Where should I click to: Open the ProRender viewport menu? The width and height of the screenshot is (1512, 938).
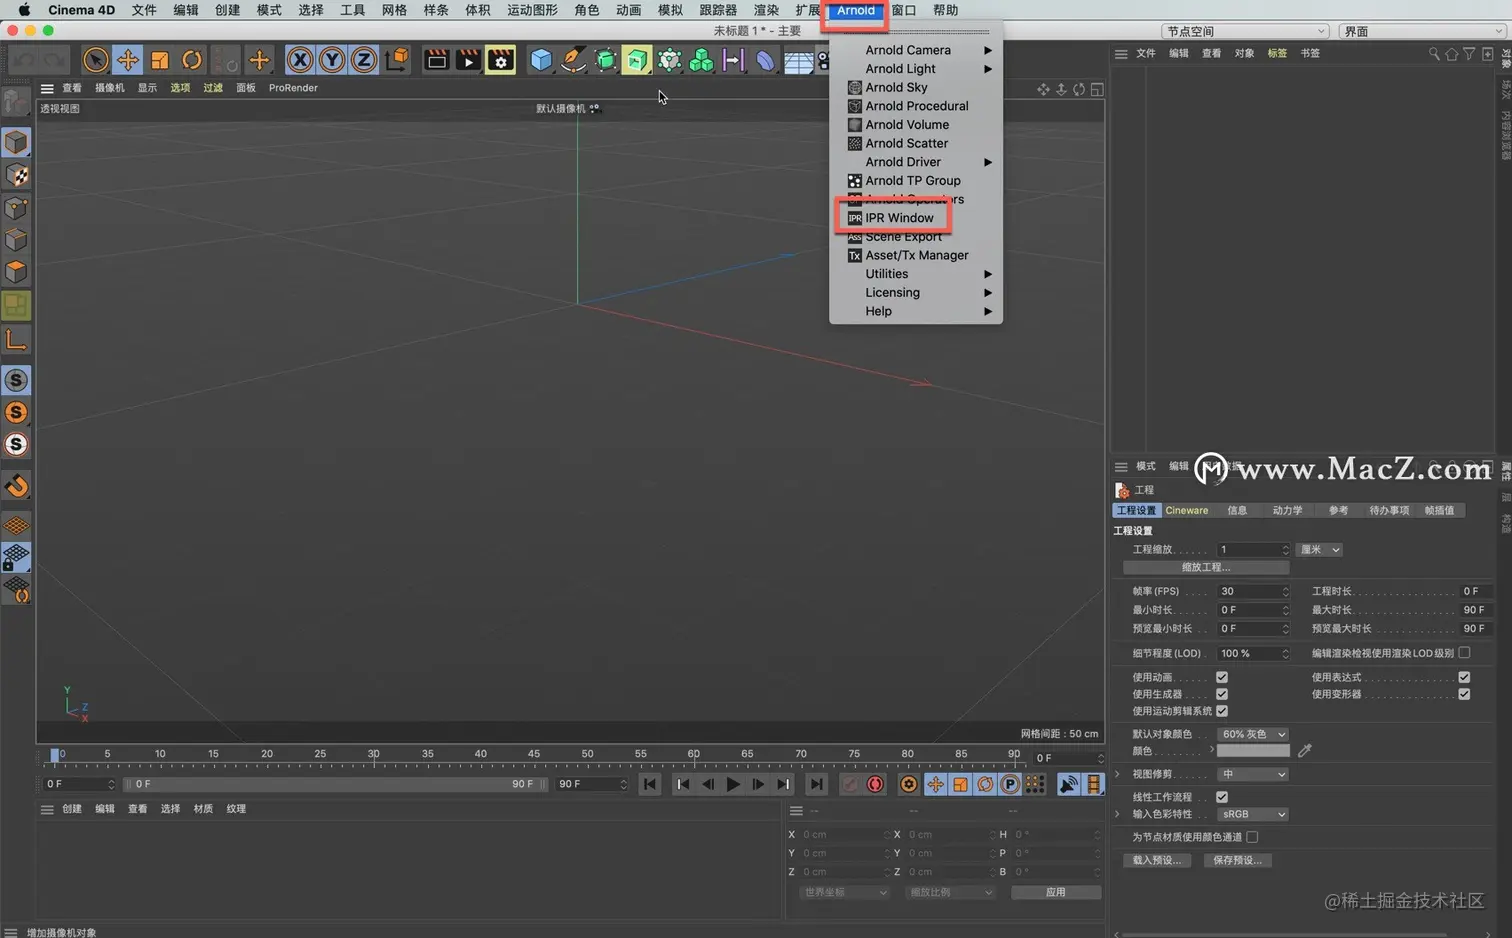pyautogui.click(x=293, y=88)
